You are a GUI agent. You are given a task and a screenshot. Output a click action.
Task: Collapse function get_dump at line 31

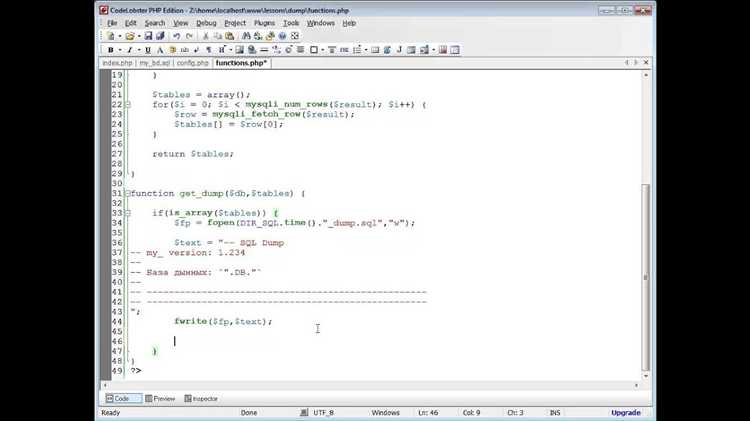pos(128,193)
